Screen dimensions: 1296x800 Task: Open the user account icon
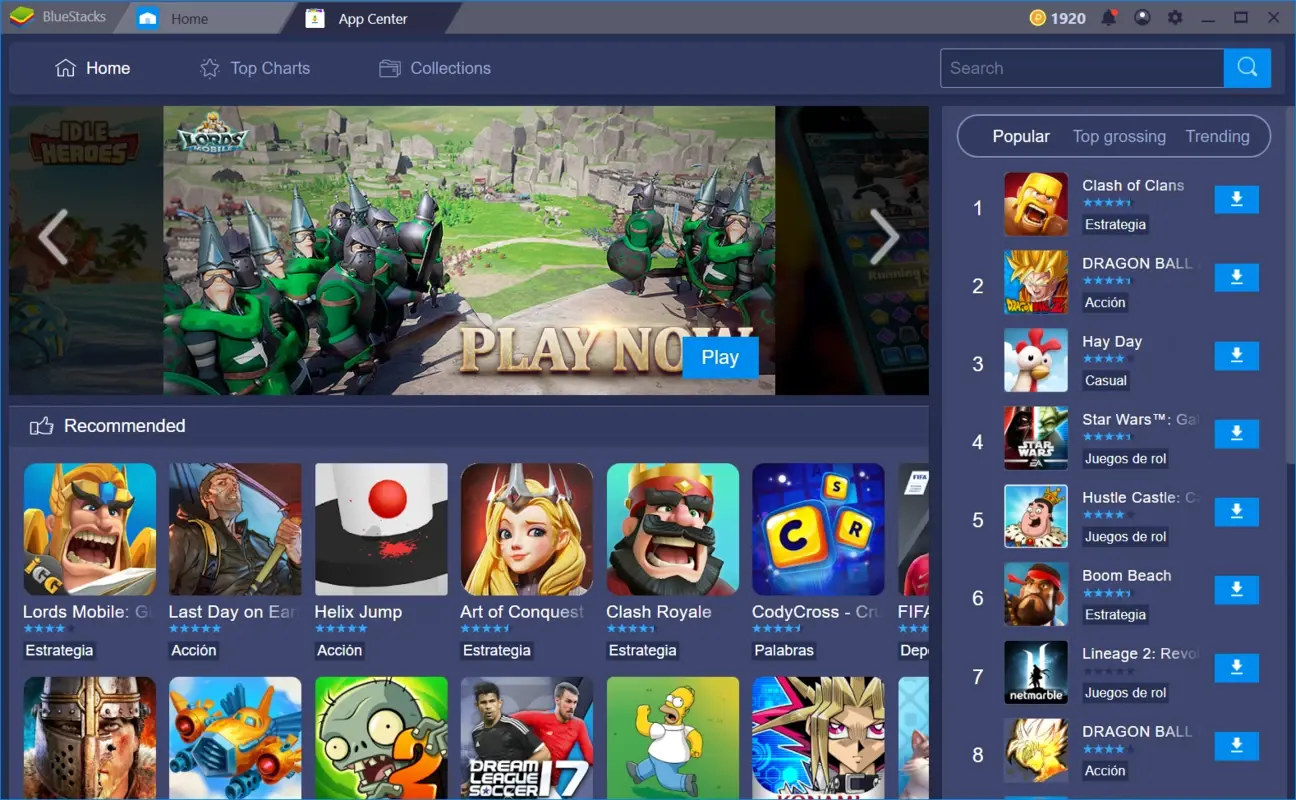(x=1142, y=17)
